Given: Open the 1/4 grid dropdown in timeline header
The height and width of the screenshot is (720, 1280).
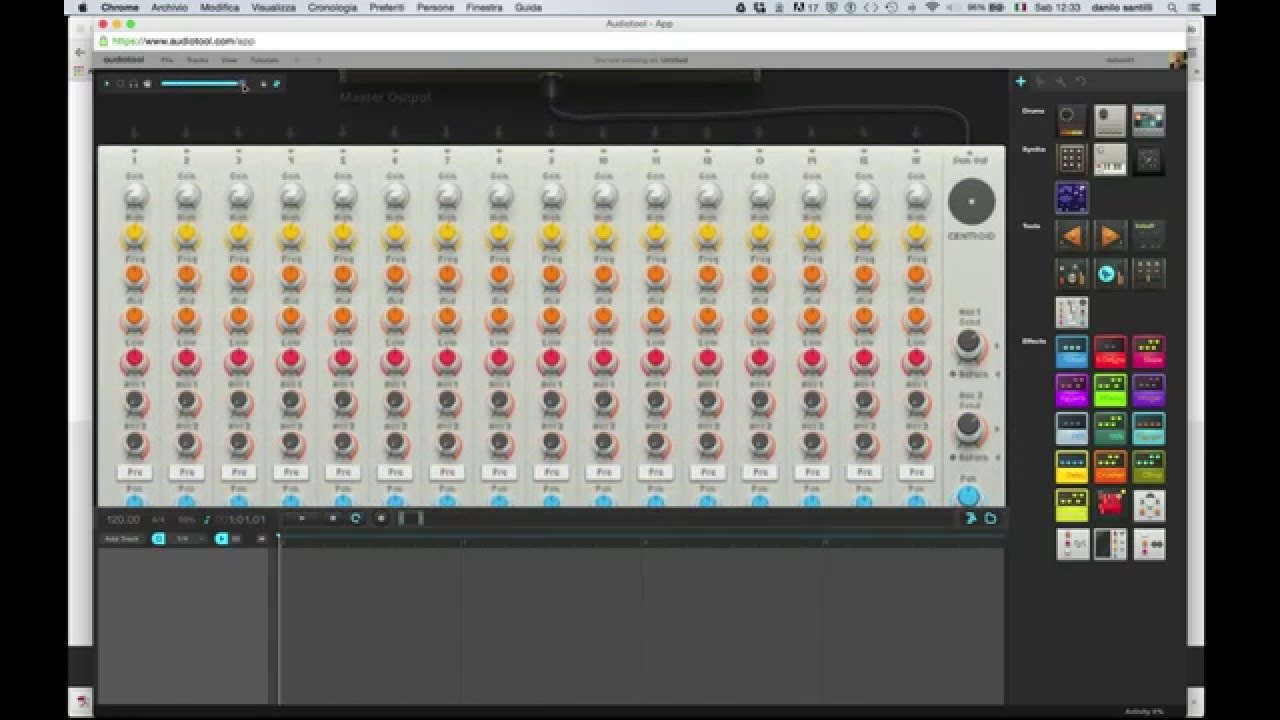Looking at the screenshot, I should coord(186,539).
